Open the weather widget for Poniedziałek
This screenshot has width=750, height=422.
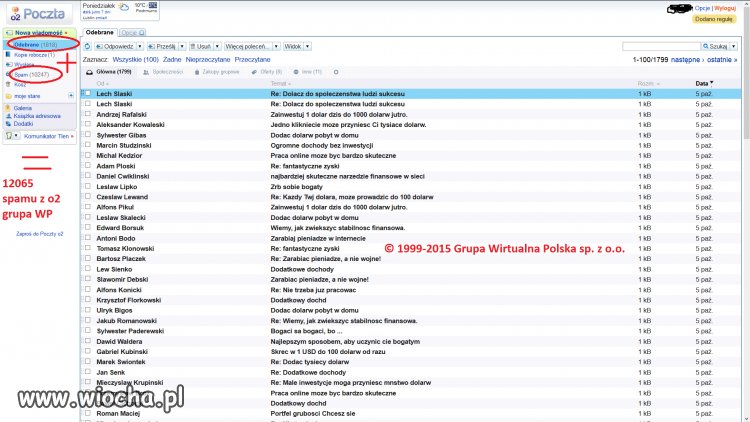[120, 11]
